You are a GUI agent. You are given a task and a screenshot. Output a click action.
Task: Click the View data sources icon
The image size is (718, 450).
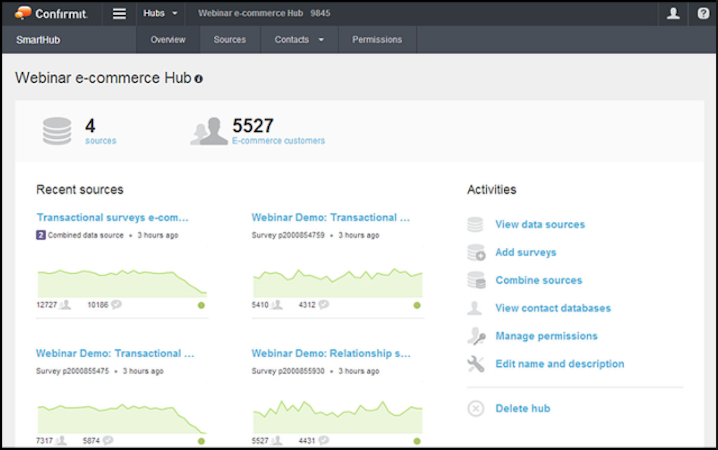475,224
